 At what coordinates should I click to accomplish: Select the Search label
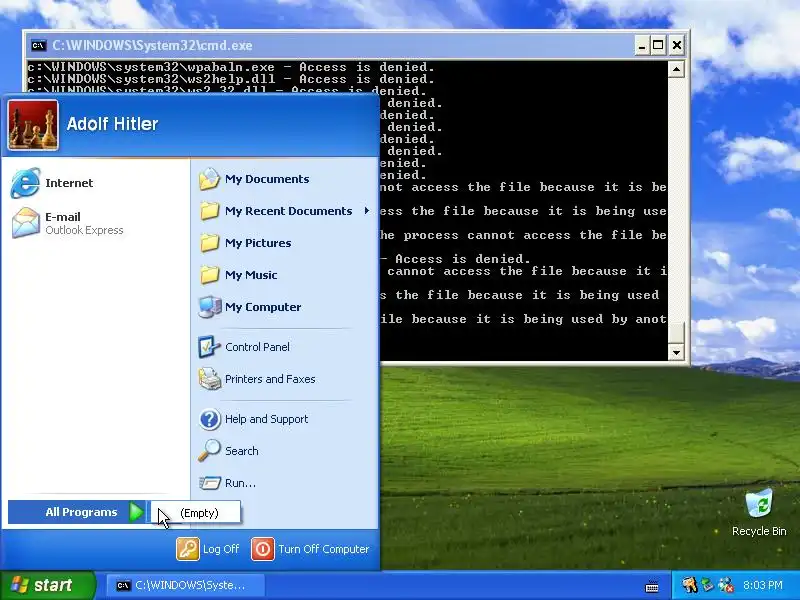point(242,451)
